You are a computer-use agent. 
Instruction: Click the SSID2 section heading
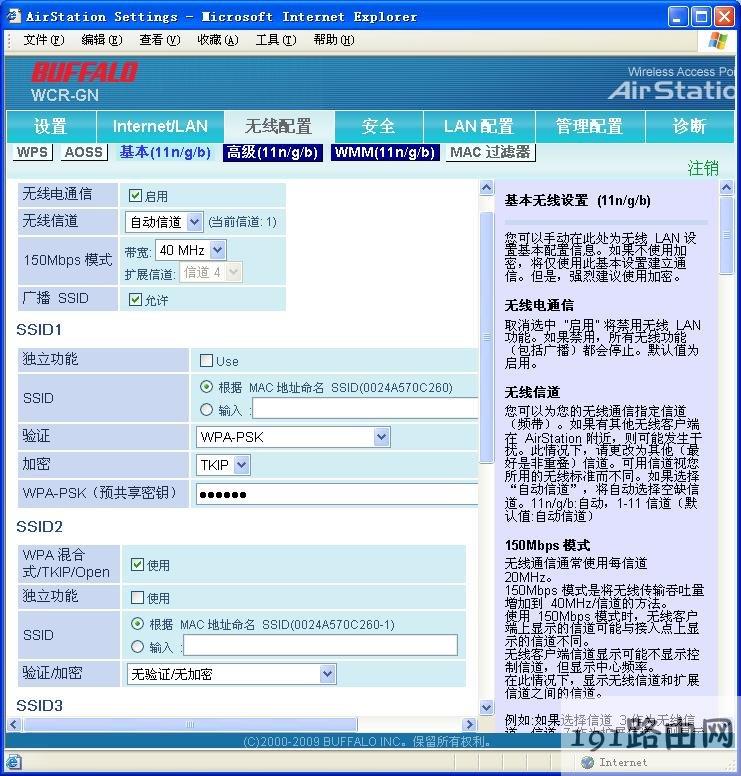pyautogui.click(x=40, y=527)
